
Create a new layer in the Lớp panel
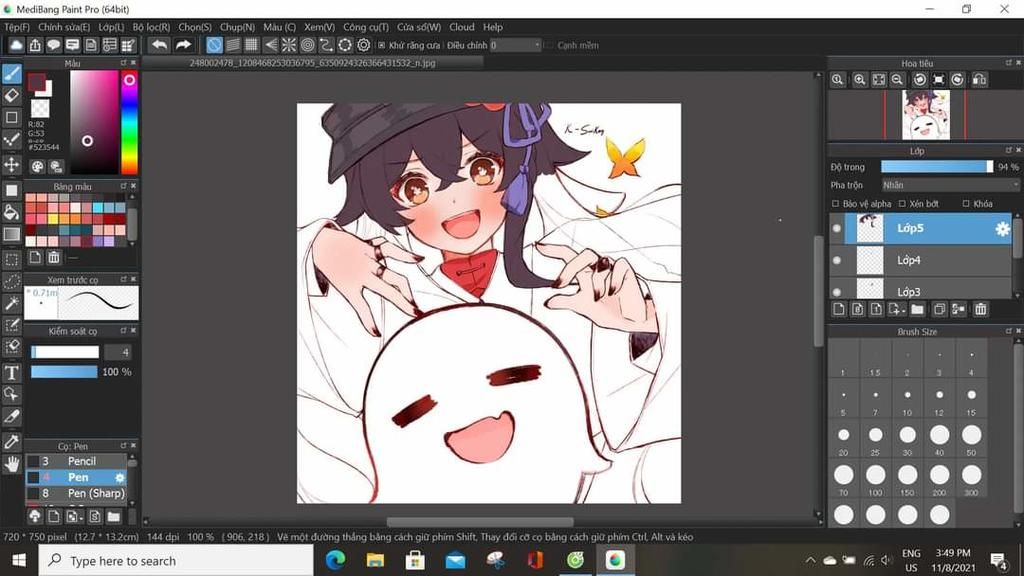point(839,308)
